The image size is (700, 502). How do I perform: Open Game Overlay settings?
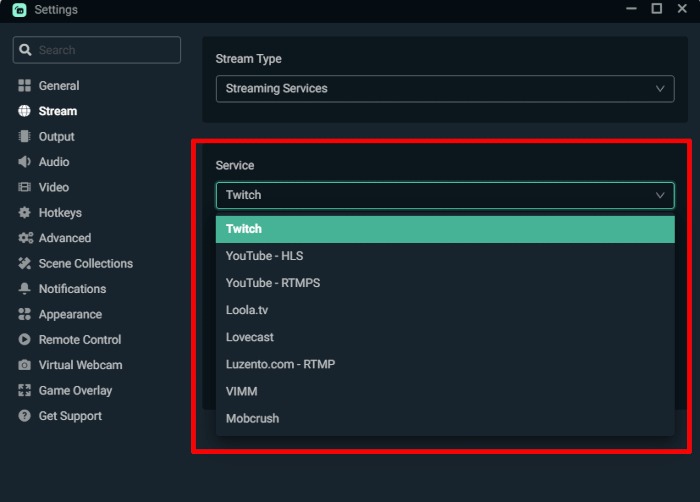tap(75, 390)
